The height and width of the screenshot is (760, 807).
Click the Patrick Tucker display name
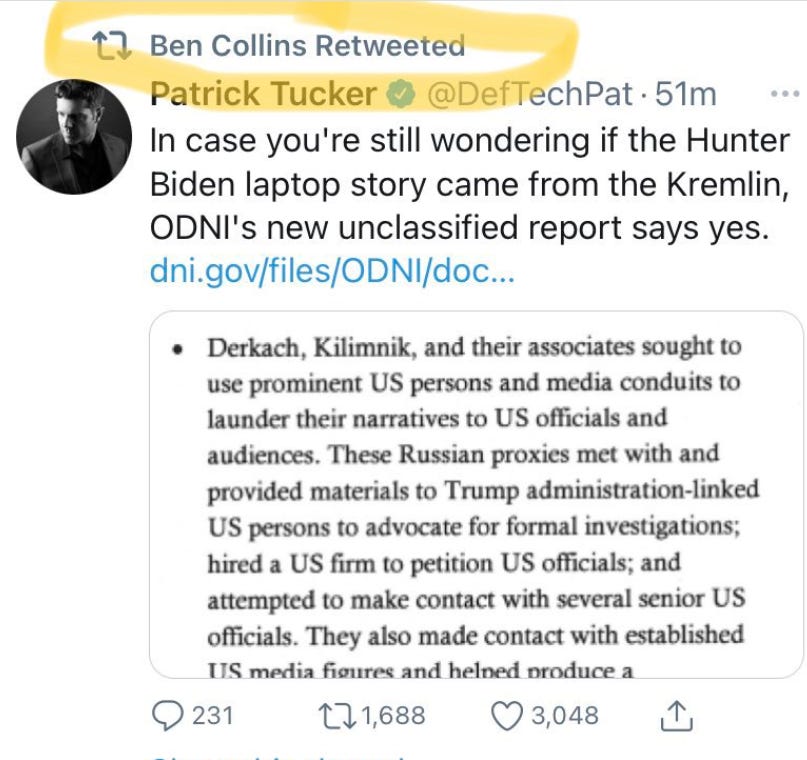(264, 95)
